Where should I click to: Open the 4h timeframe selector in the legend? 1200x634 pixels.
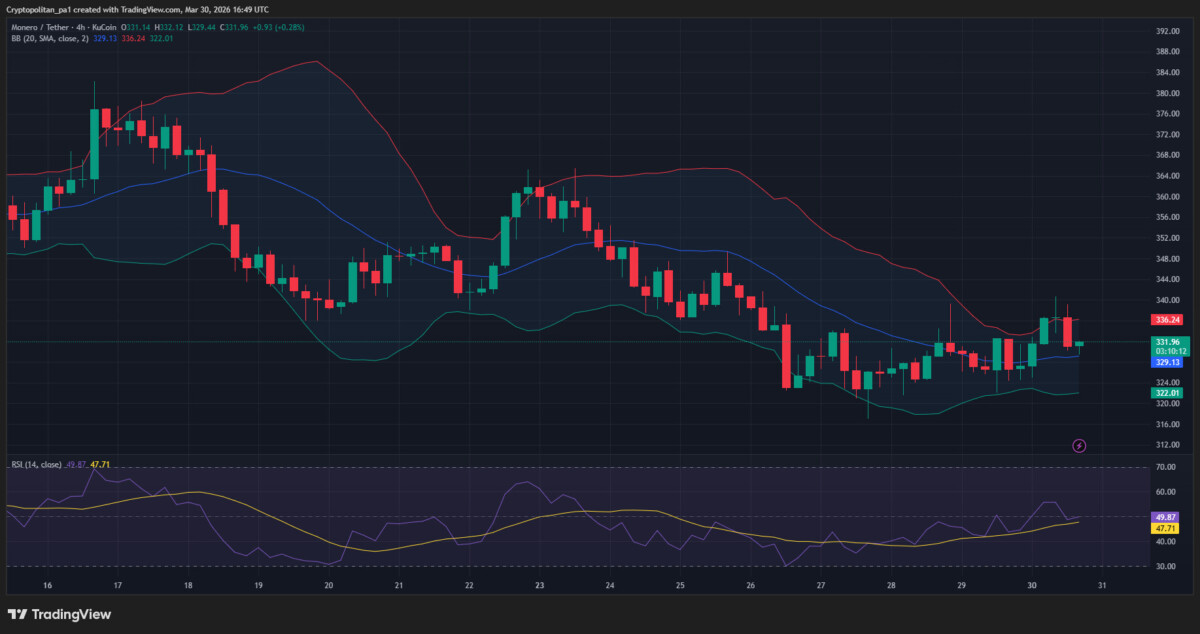[81, 29]
